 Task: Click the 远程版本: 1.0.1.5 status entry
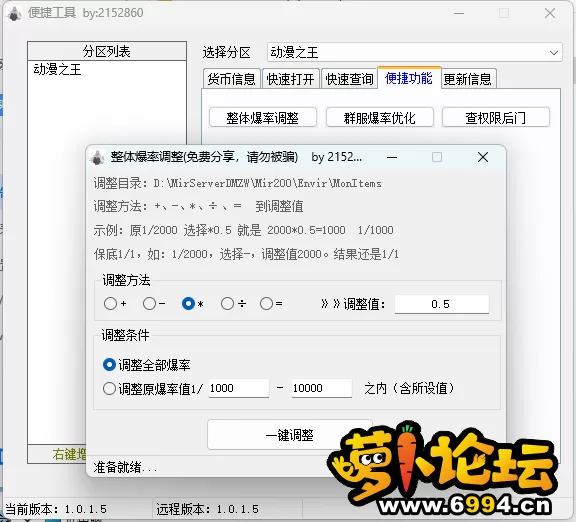[207, 509]
